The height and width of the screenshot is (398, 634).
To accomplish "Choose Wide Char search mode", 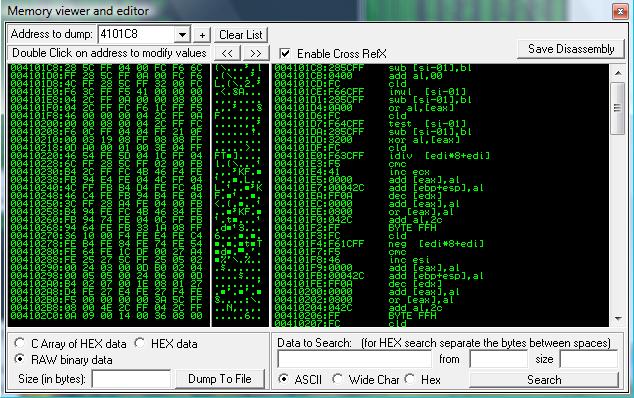I will tap(337, 379).
